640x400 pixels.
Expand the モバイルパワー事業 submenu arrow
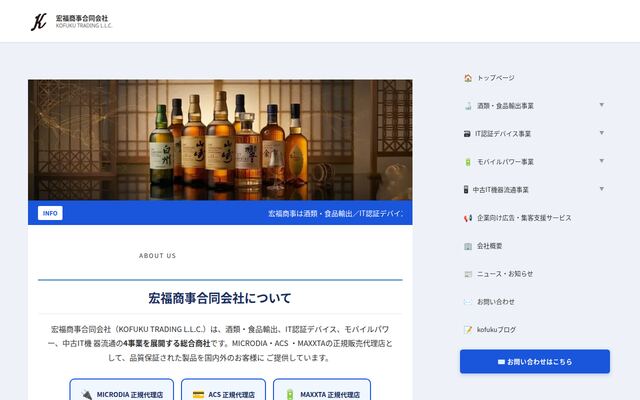pos(602,161)
